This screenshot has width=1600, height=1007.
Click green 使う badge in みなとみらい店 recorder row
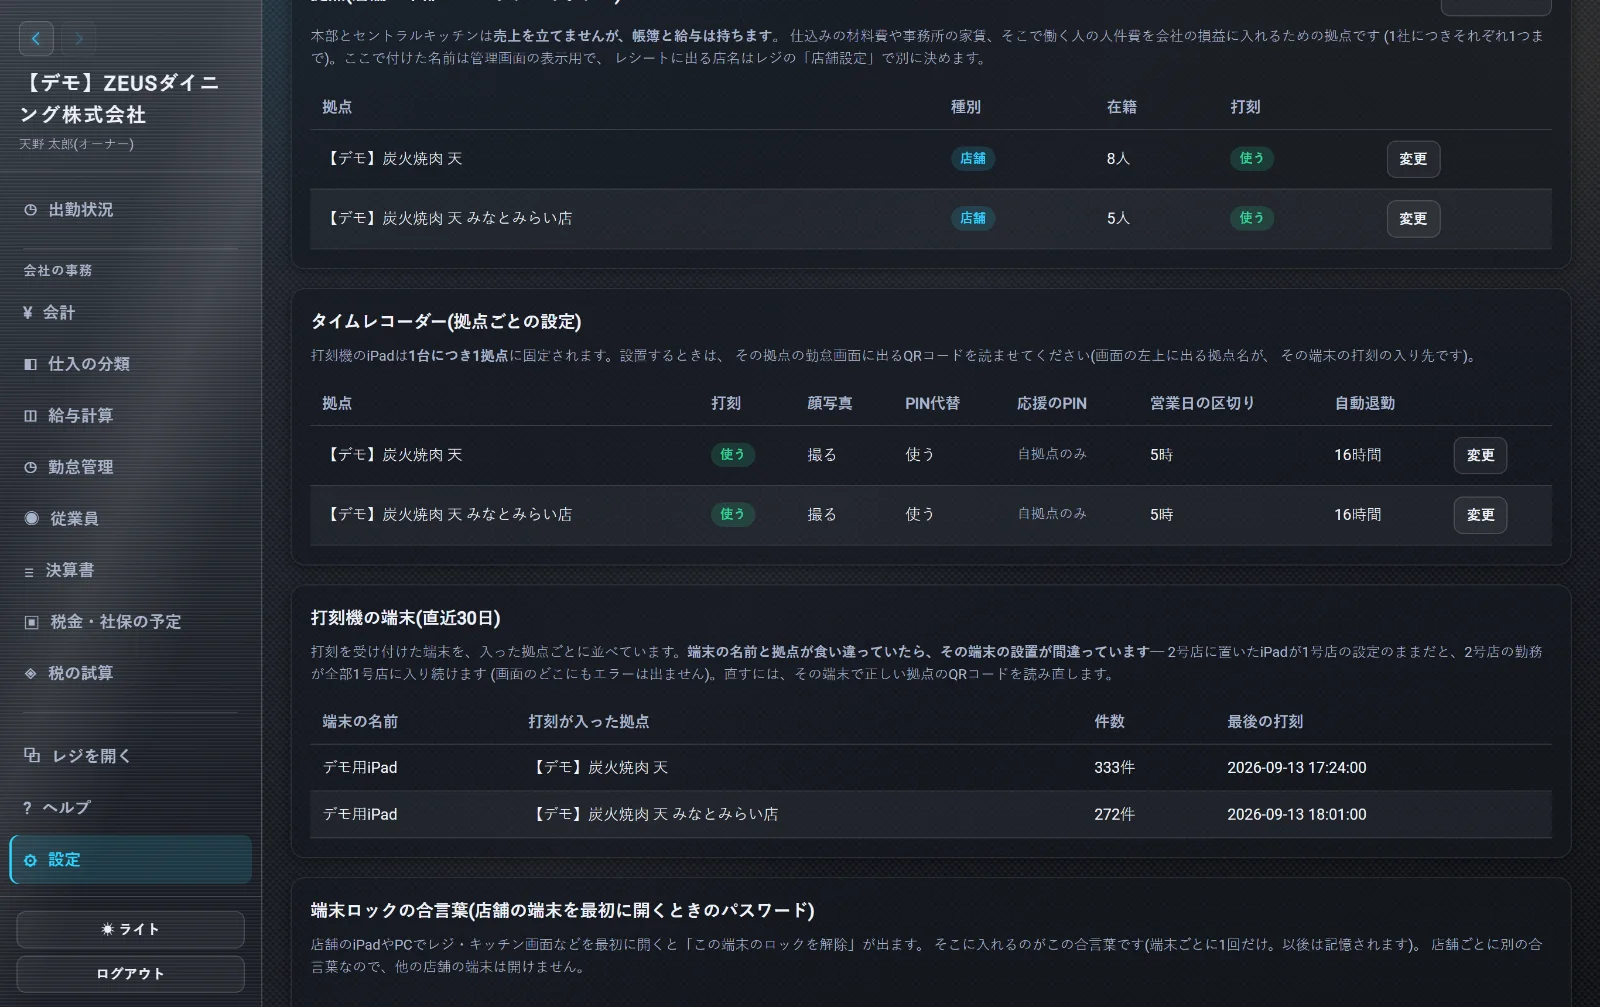[733, 514]
